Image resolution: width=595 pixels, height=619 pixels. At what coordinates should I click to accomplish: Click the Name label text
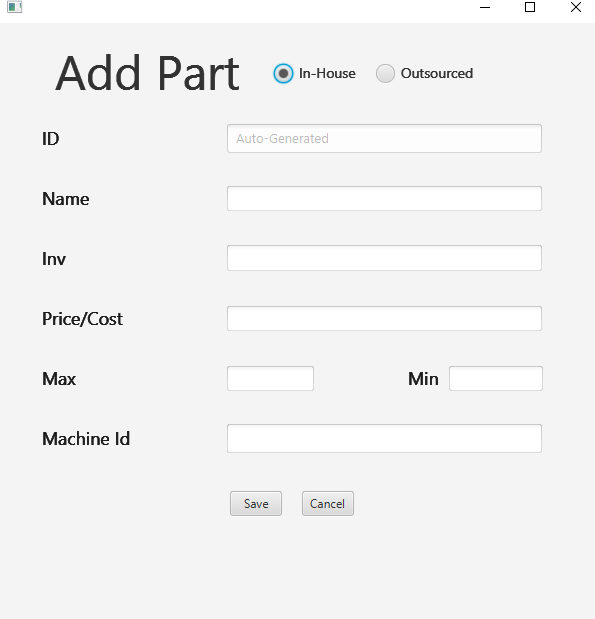pos(66,199)
